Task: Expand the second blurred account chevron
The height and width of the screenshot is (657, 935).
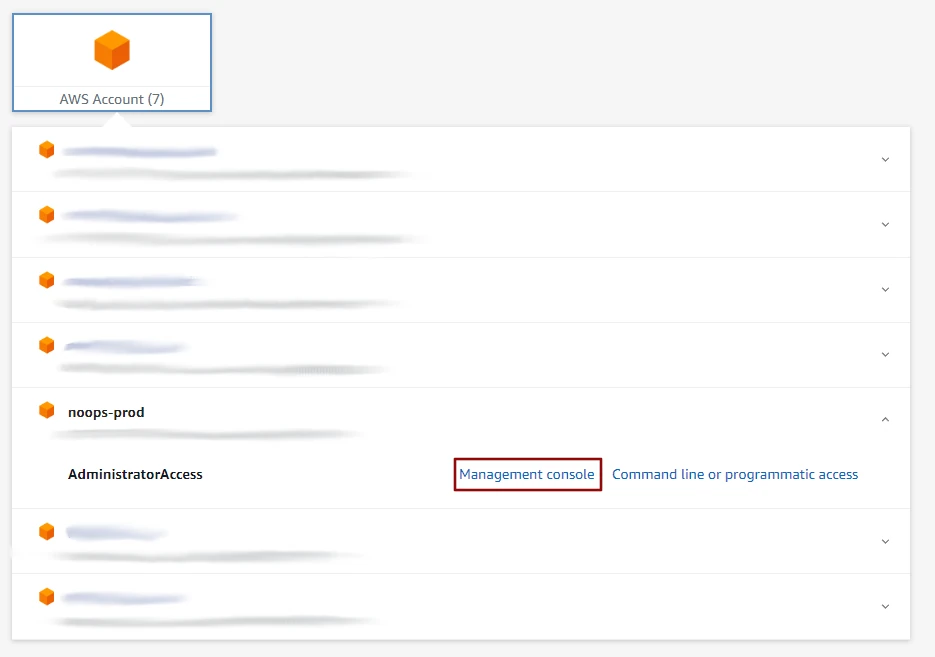Action: pyautogui.click(x=886, y=225)
